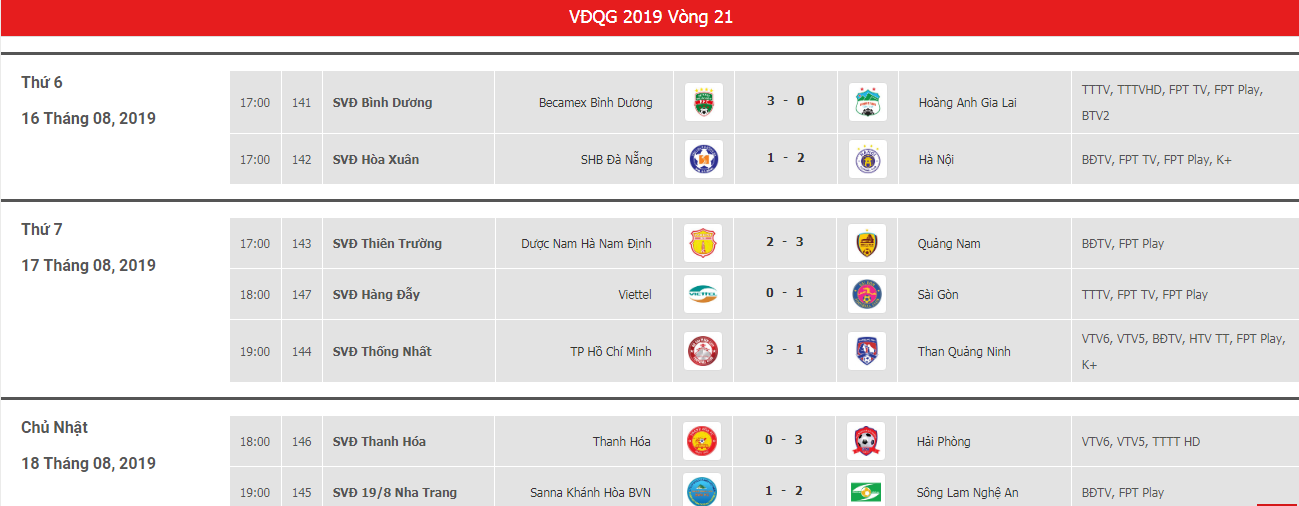Click the Thứ 7 17 Tháng 08 date heading
The height and width of the screenshot is (506, 1299).
pos(88,248)
